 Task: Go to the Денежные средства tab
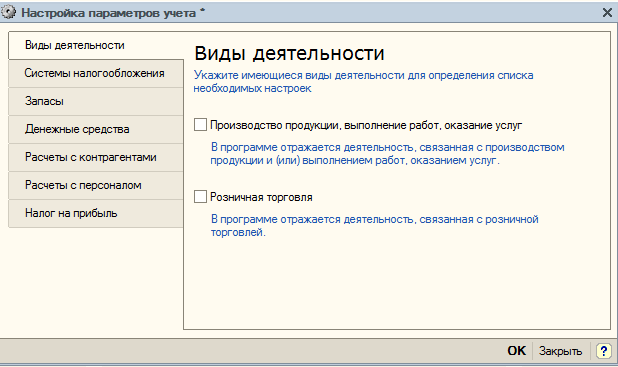(x=96, y=129)
